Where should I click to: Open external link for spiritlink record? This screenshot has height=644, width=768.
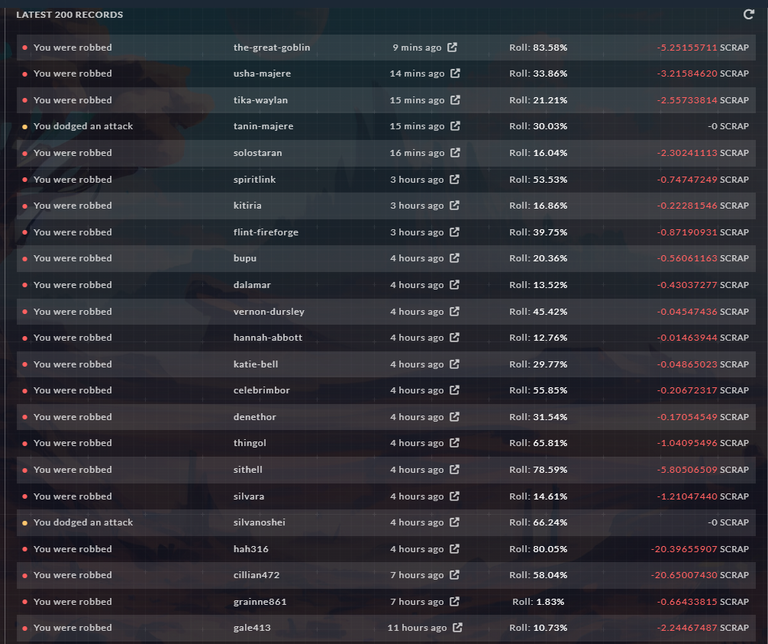pyautogui.click(x=455, y=179)
